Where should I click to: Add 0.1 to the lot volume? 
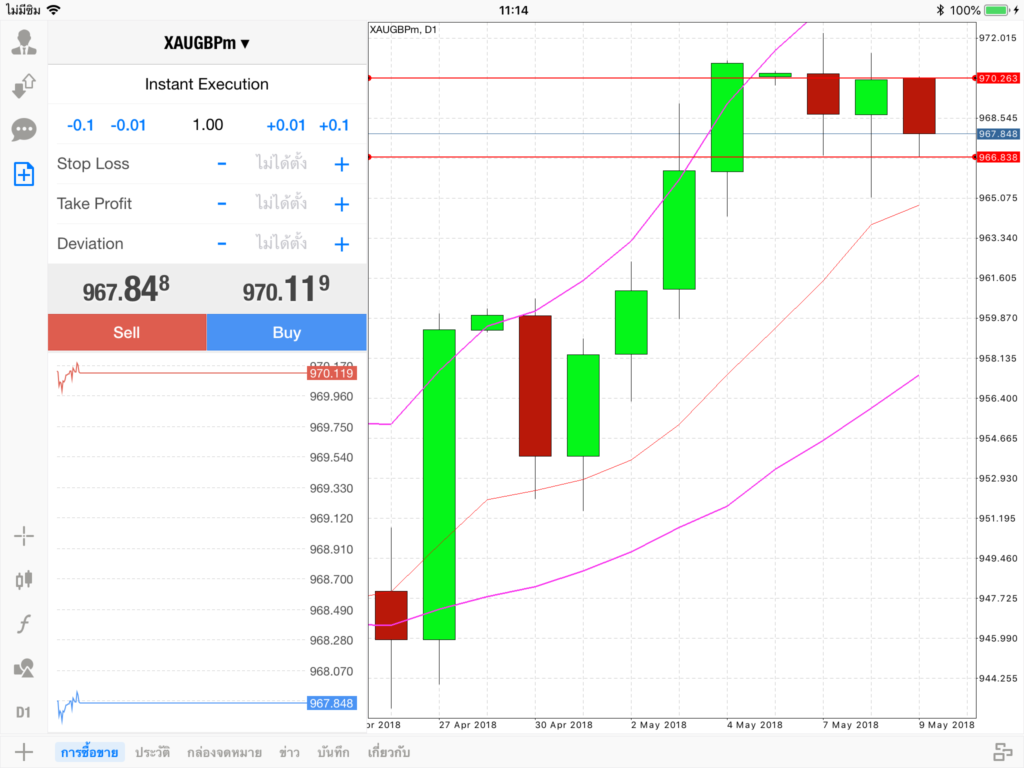334,125
